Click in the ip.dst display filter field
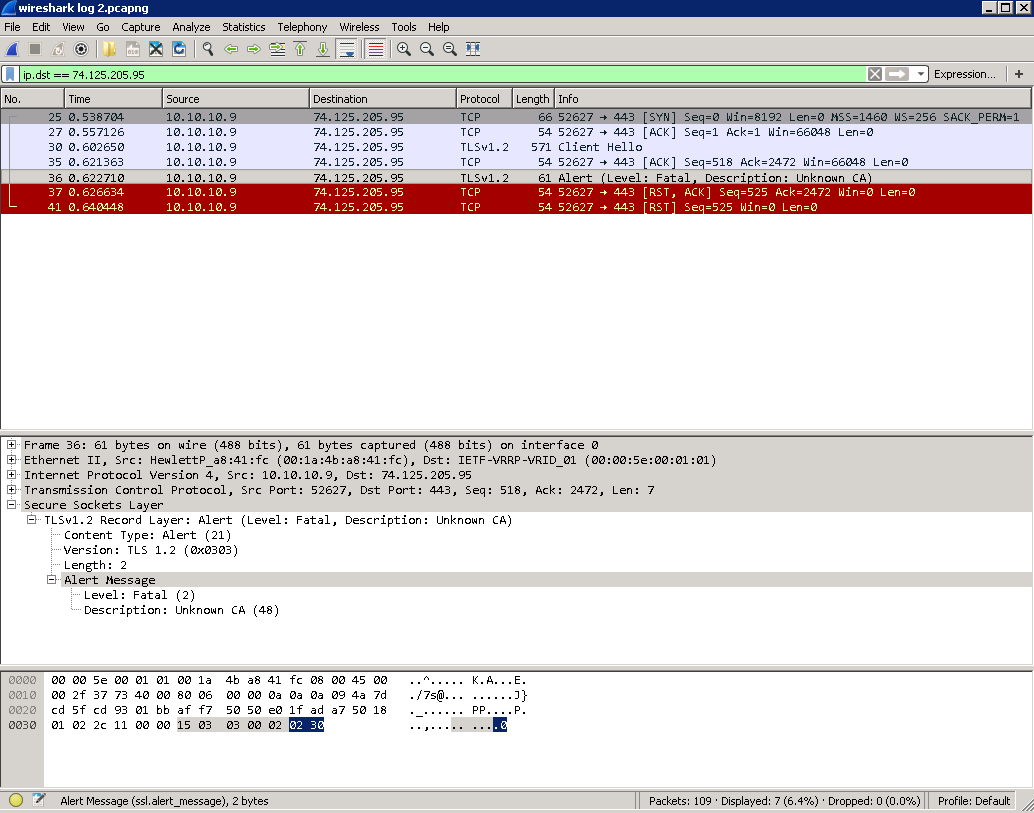The image size is (1034, 813). (442, 74)
